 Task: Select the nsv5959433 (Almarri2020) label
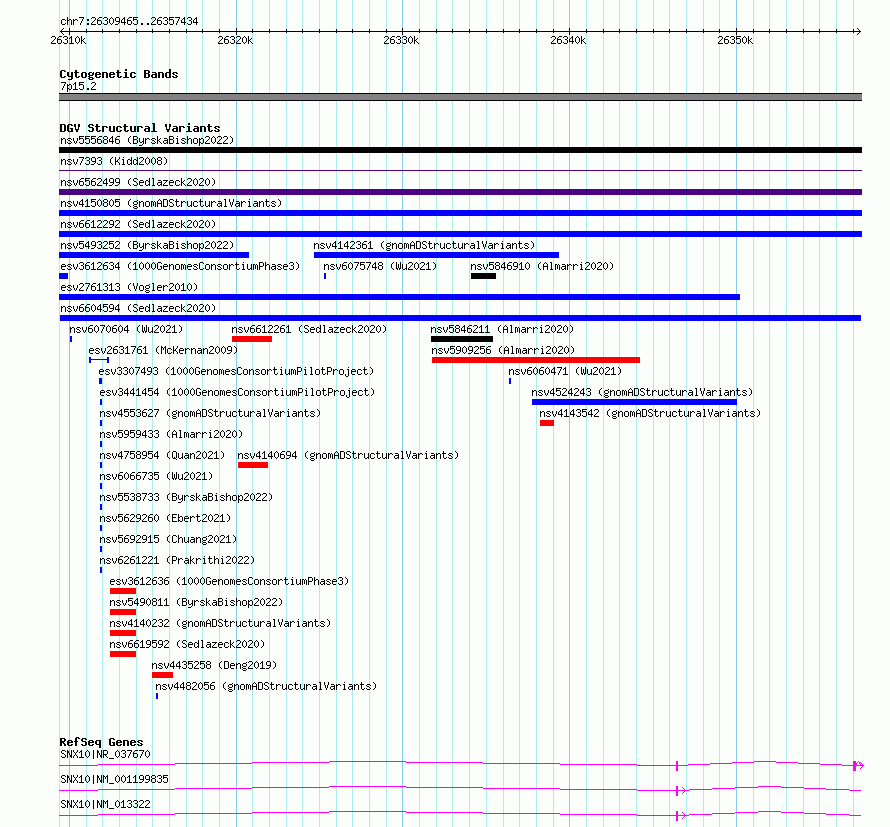[x=171, y=434]
